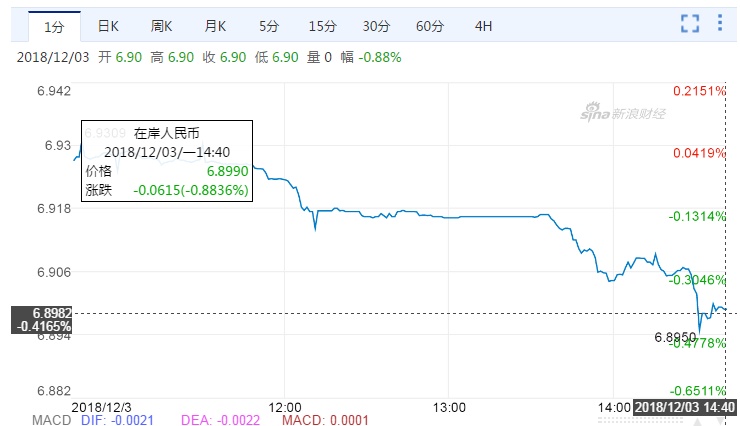740x426 pixels.
Task: Select the 60分 interval tab
Action: point(429,23)
